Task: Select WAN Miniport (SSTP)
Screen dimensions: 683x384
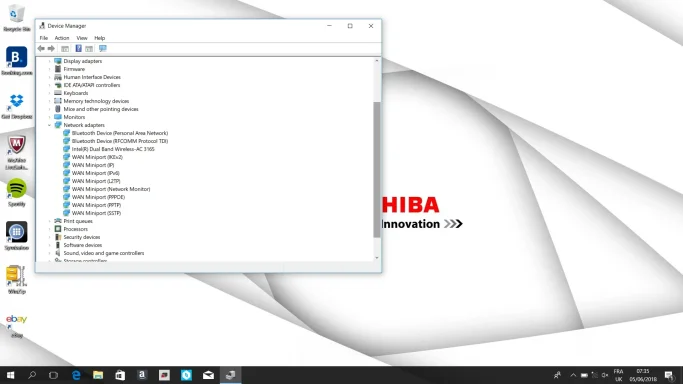Action: (96, 213)
